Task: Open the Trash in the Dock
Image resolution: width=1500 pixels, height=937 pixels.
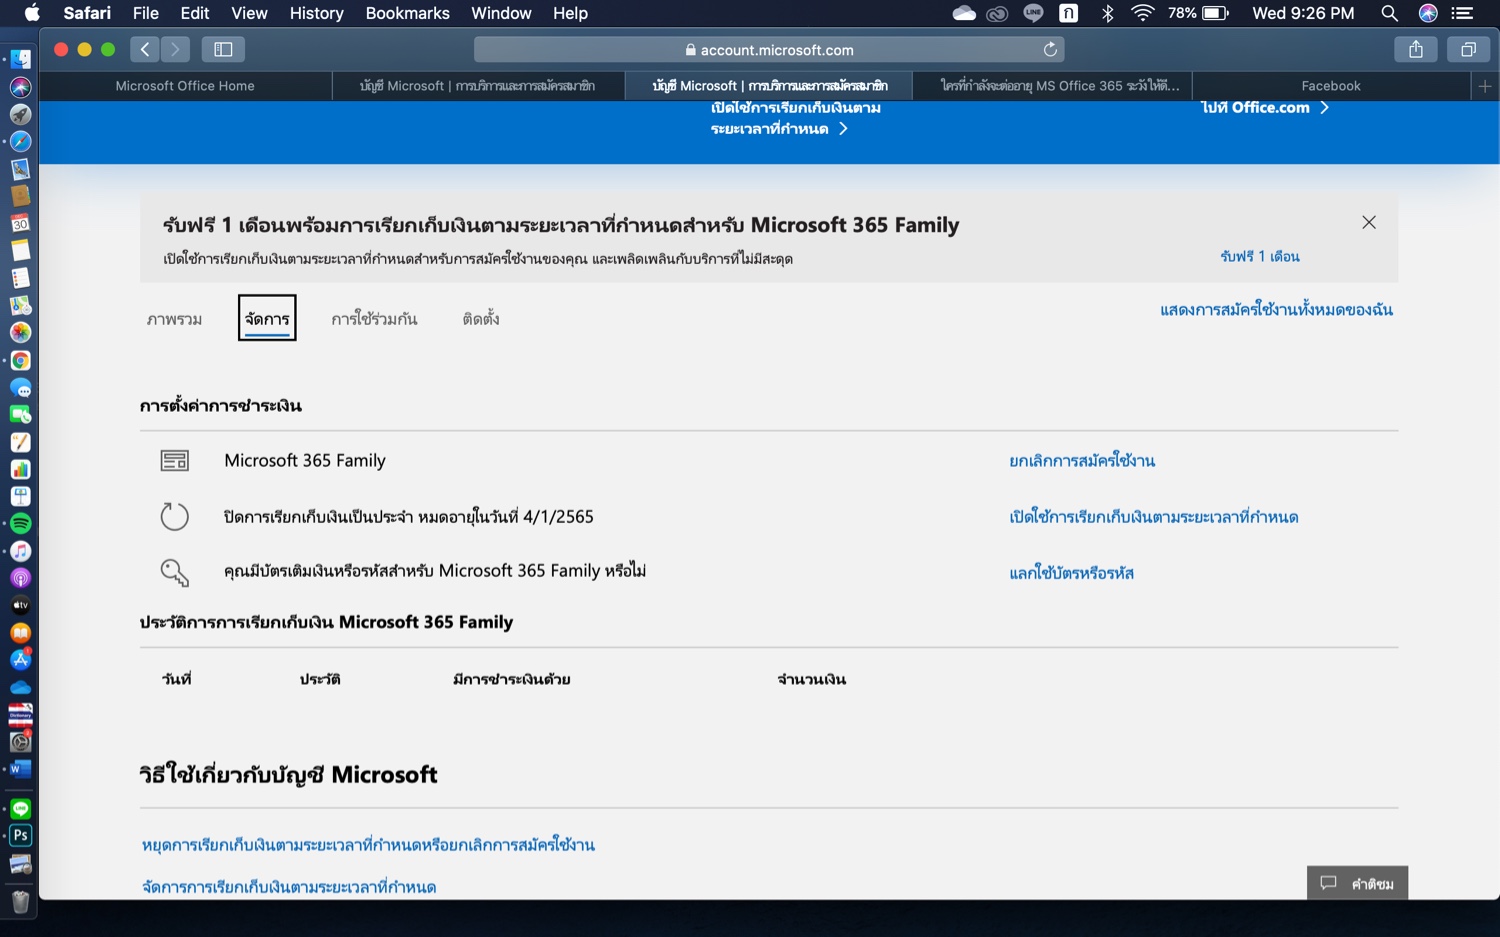Action: 20,902
